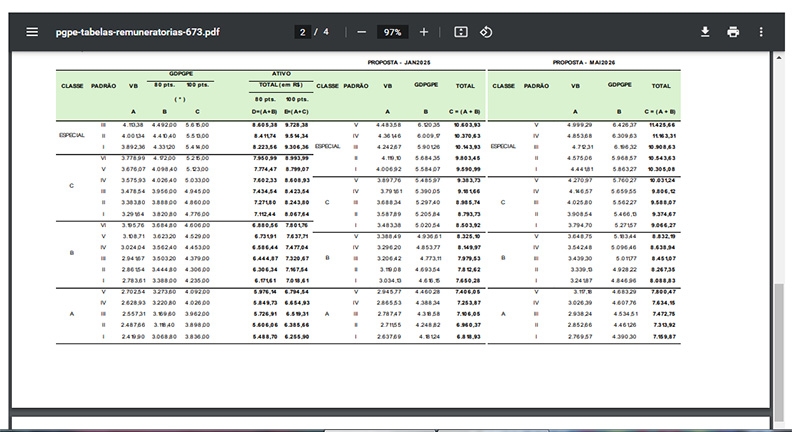Screen dimensions: 792x432
Task: Open the sidebar hamburger menu
Action: coord(32,32)
